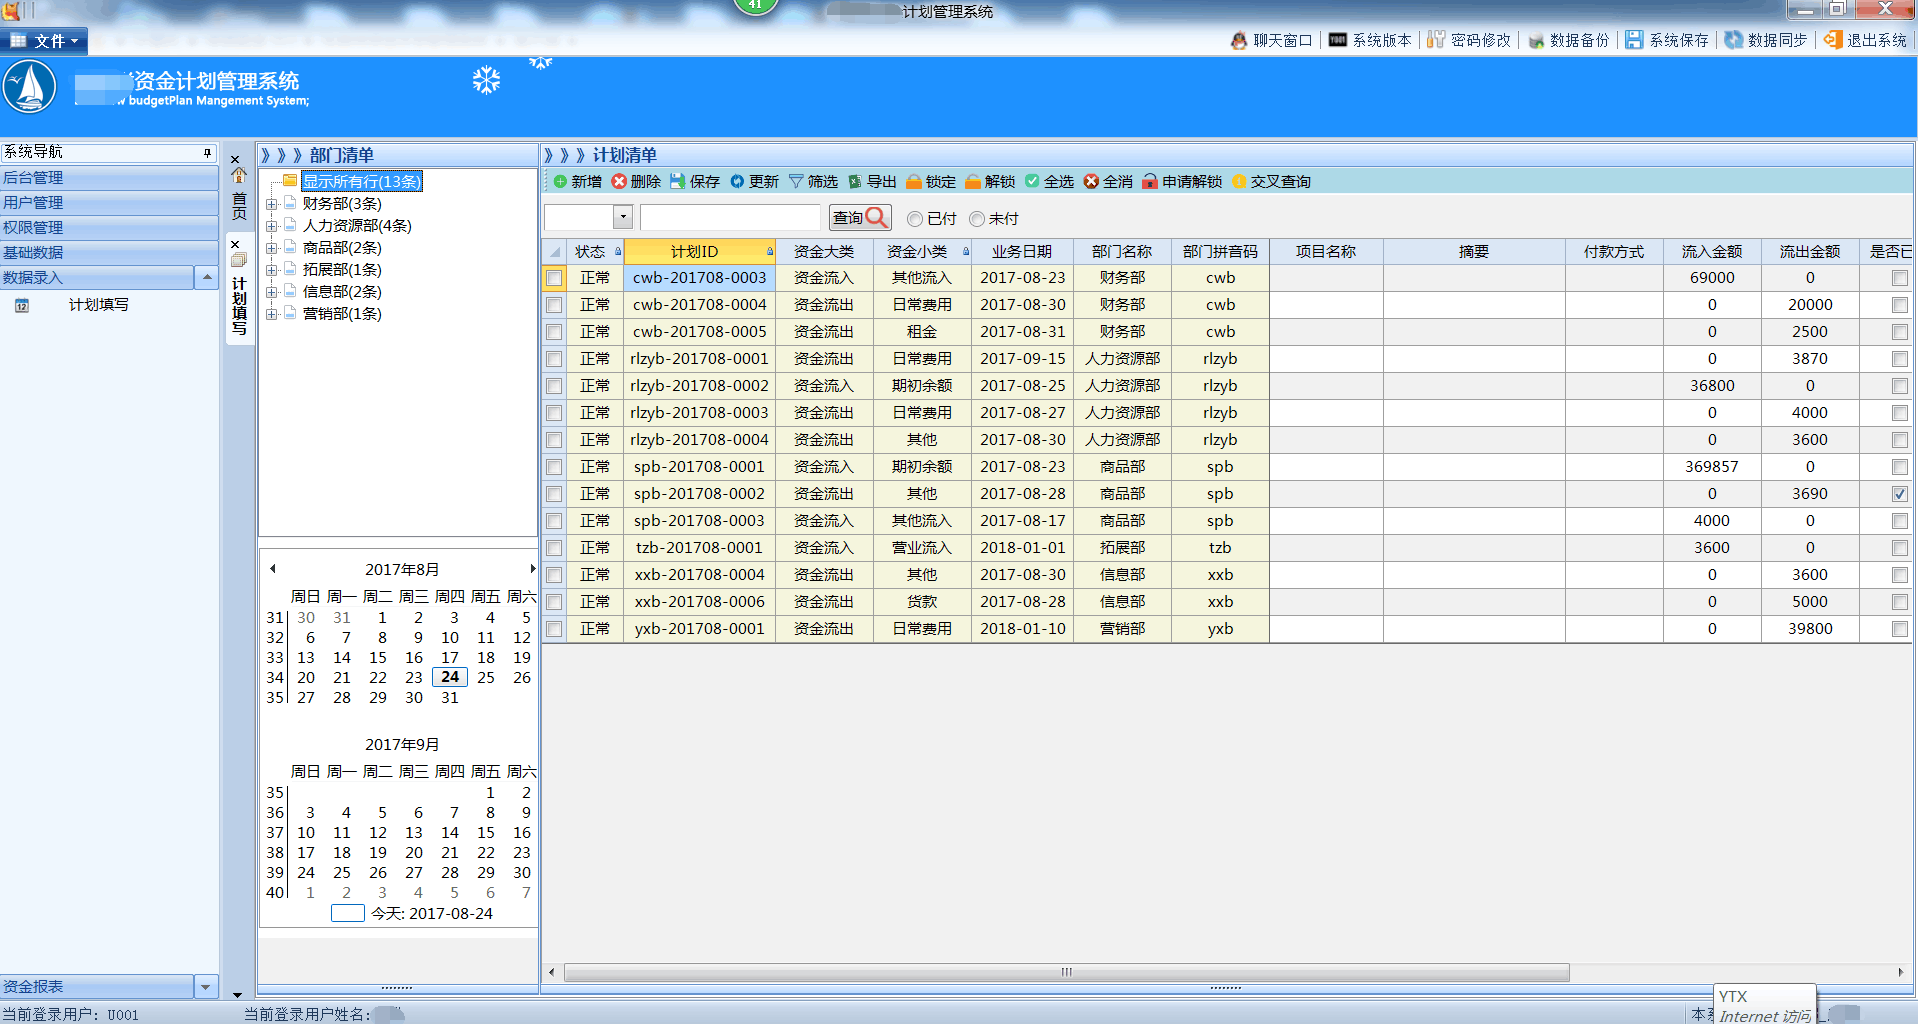Expand the 信息部(2条) tree node
This screenshot has width=1918, height=1024.
271,292
